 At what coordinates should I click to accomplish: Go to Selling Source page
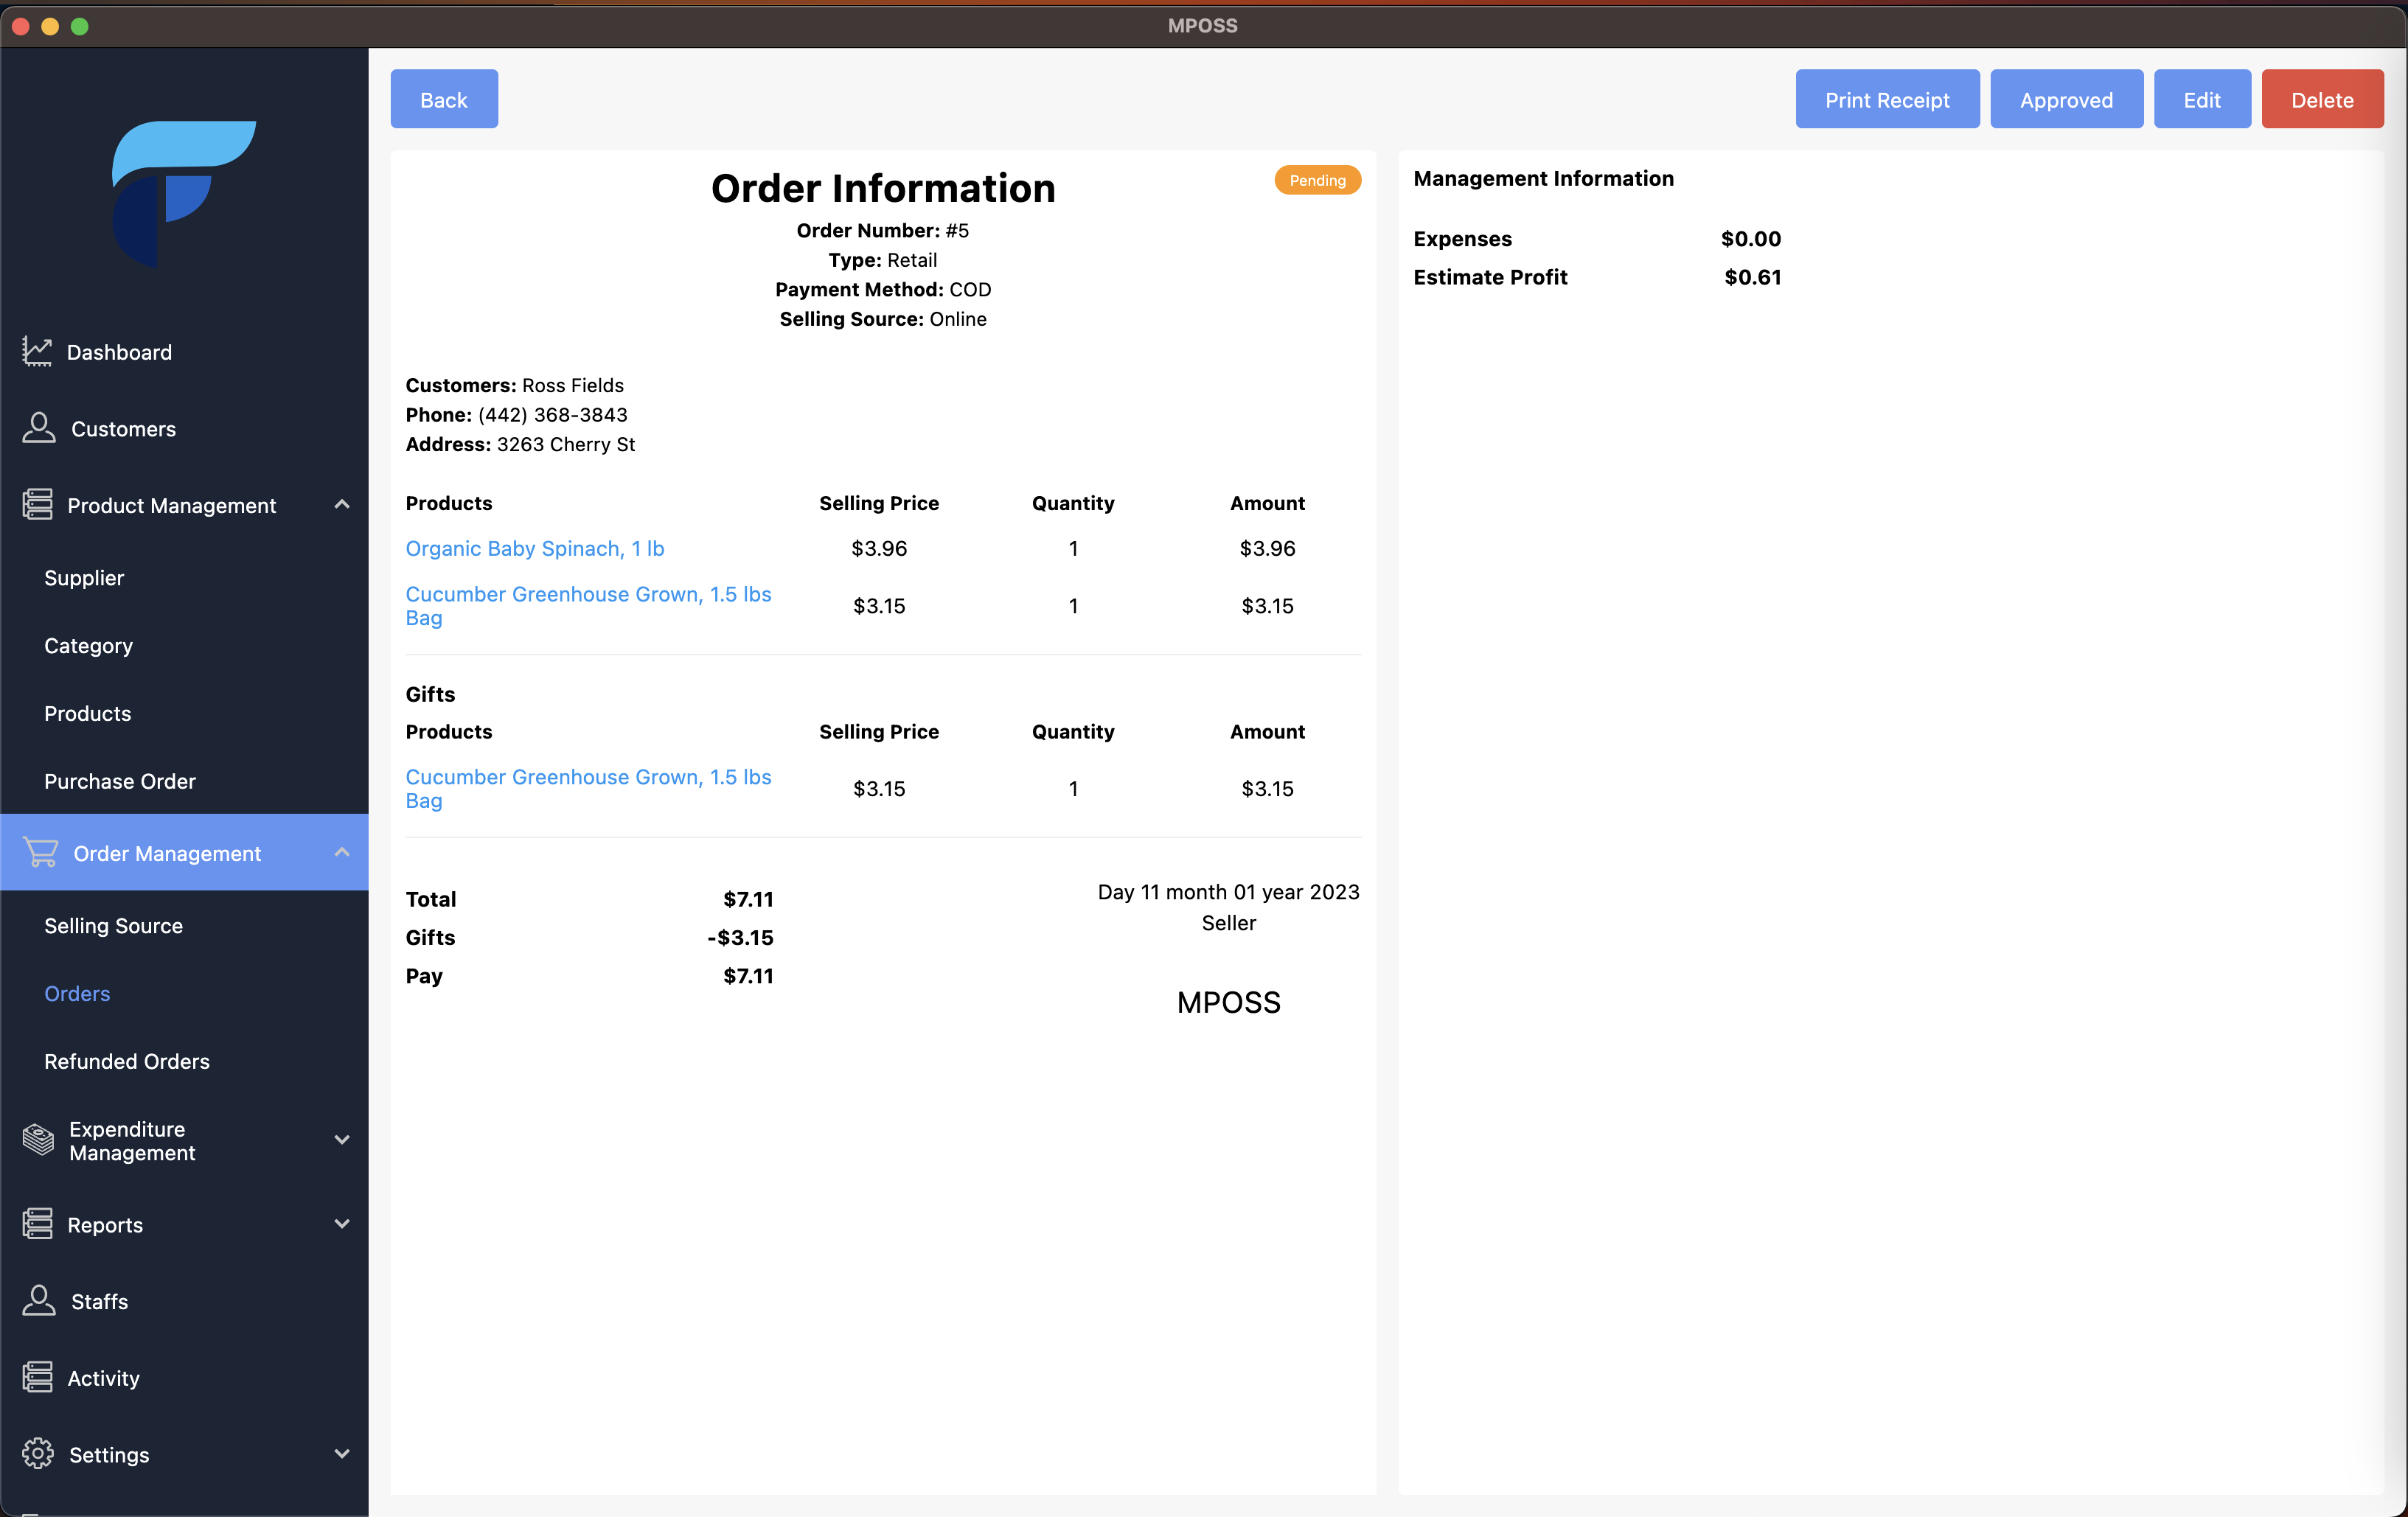(x=113, y=925)
